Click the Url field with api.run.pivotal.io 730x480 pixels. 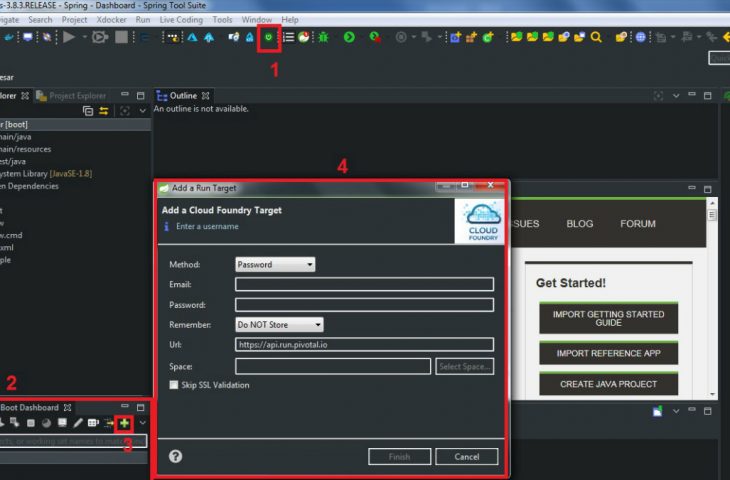[x=365, y=345]
